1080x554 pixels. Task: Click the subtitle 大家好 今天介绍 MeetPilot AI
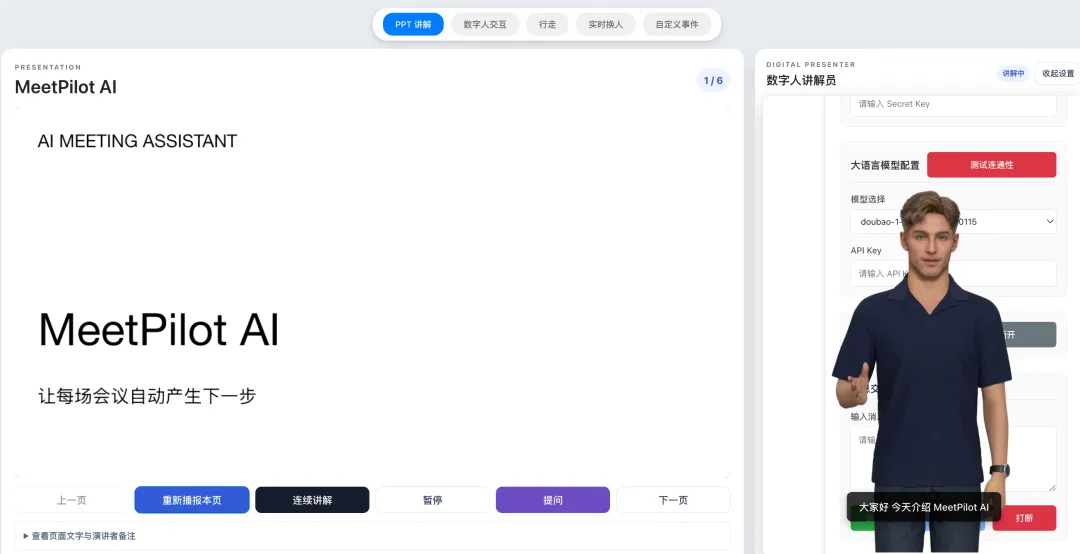coord(924,507)
